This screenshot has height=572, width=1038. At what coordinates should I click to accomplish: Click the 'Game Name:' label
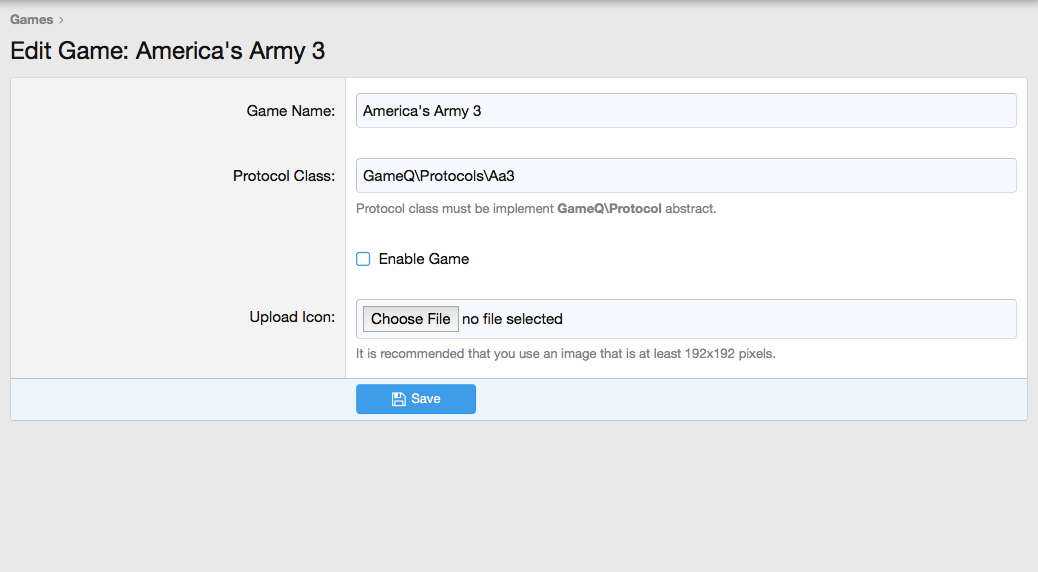coord(290,111)
